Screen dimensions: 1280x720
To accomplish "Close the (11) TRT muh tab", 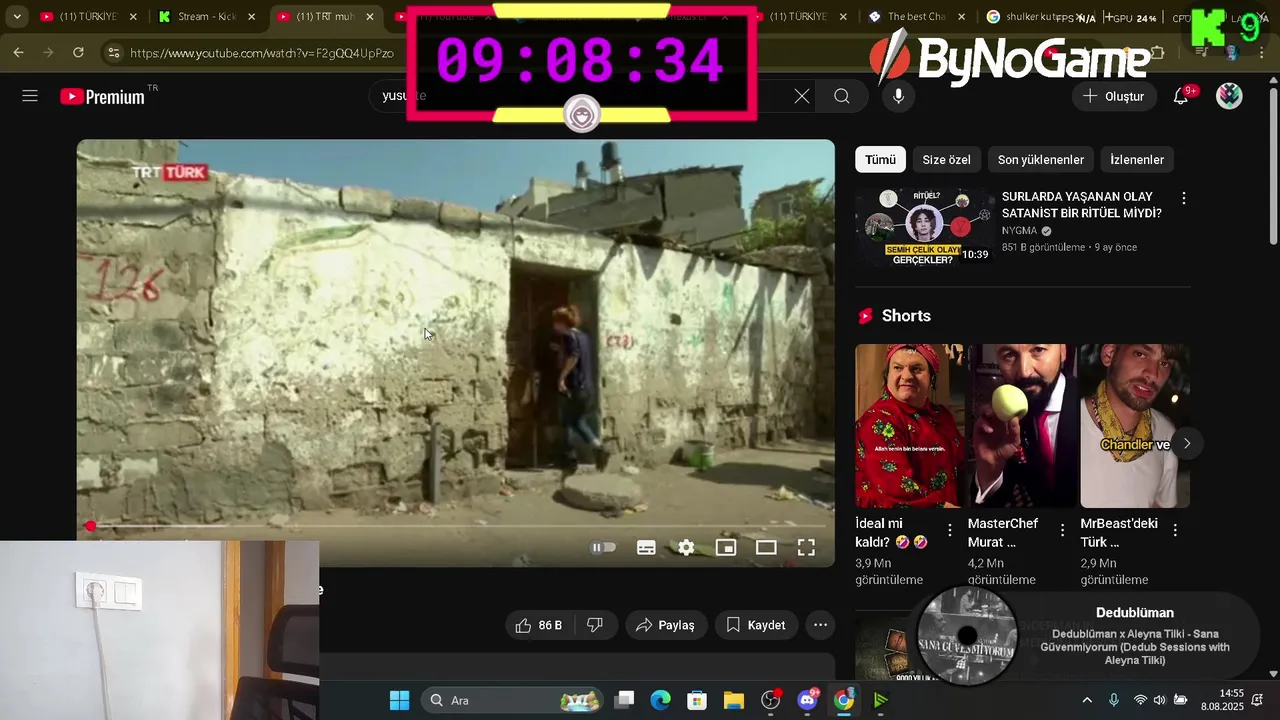I will [370, 17].
